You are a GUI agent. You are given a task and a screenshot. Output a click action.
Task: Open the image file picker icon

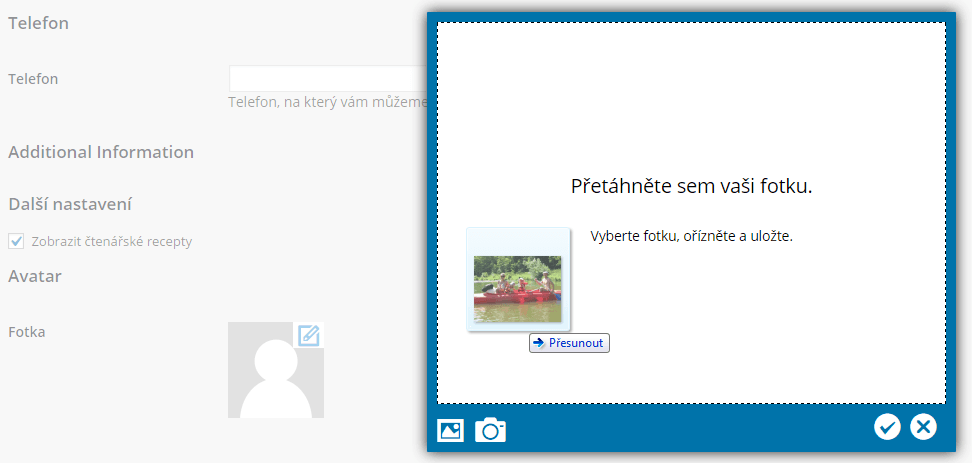pyautogui.click(x=451, y=430)
